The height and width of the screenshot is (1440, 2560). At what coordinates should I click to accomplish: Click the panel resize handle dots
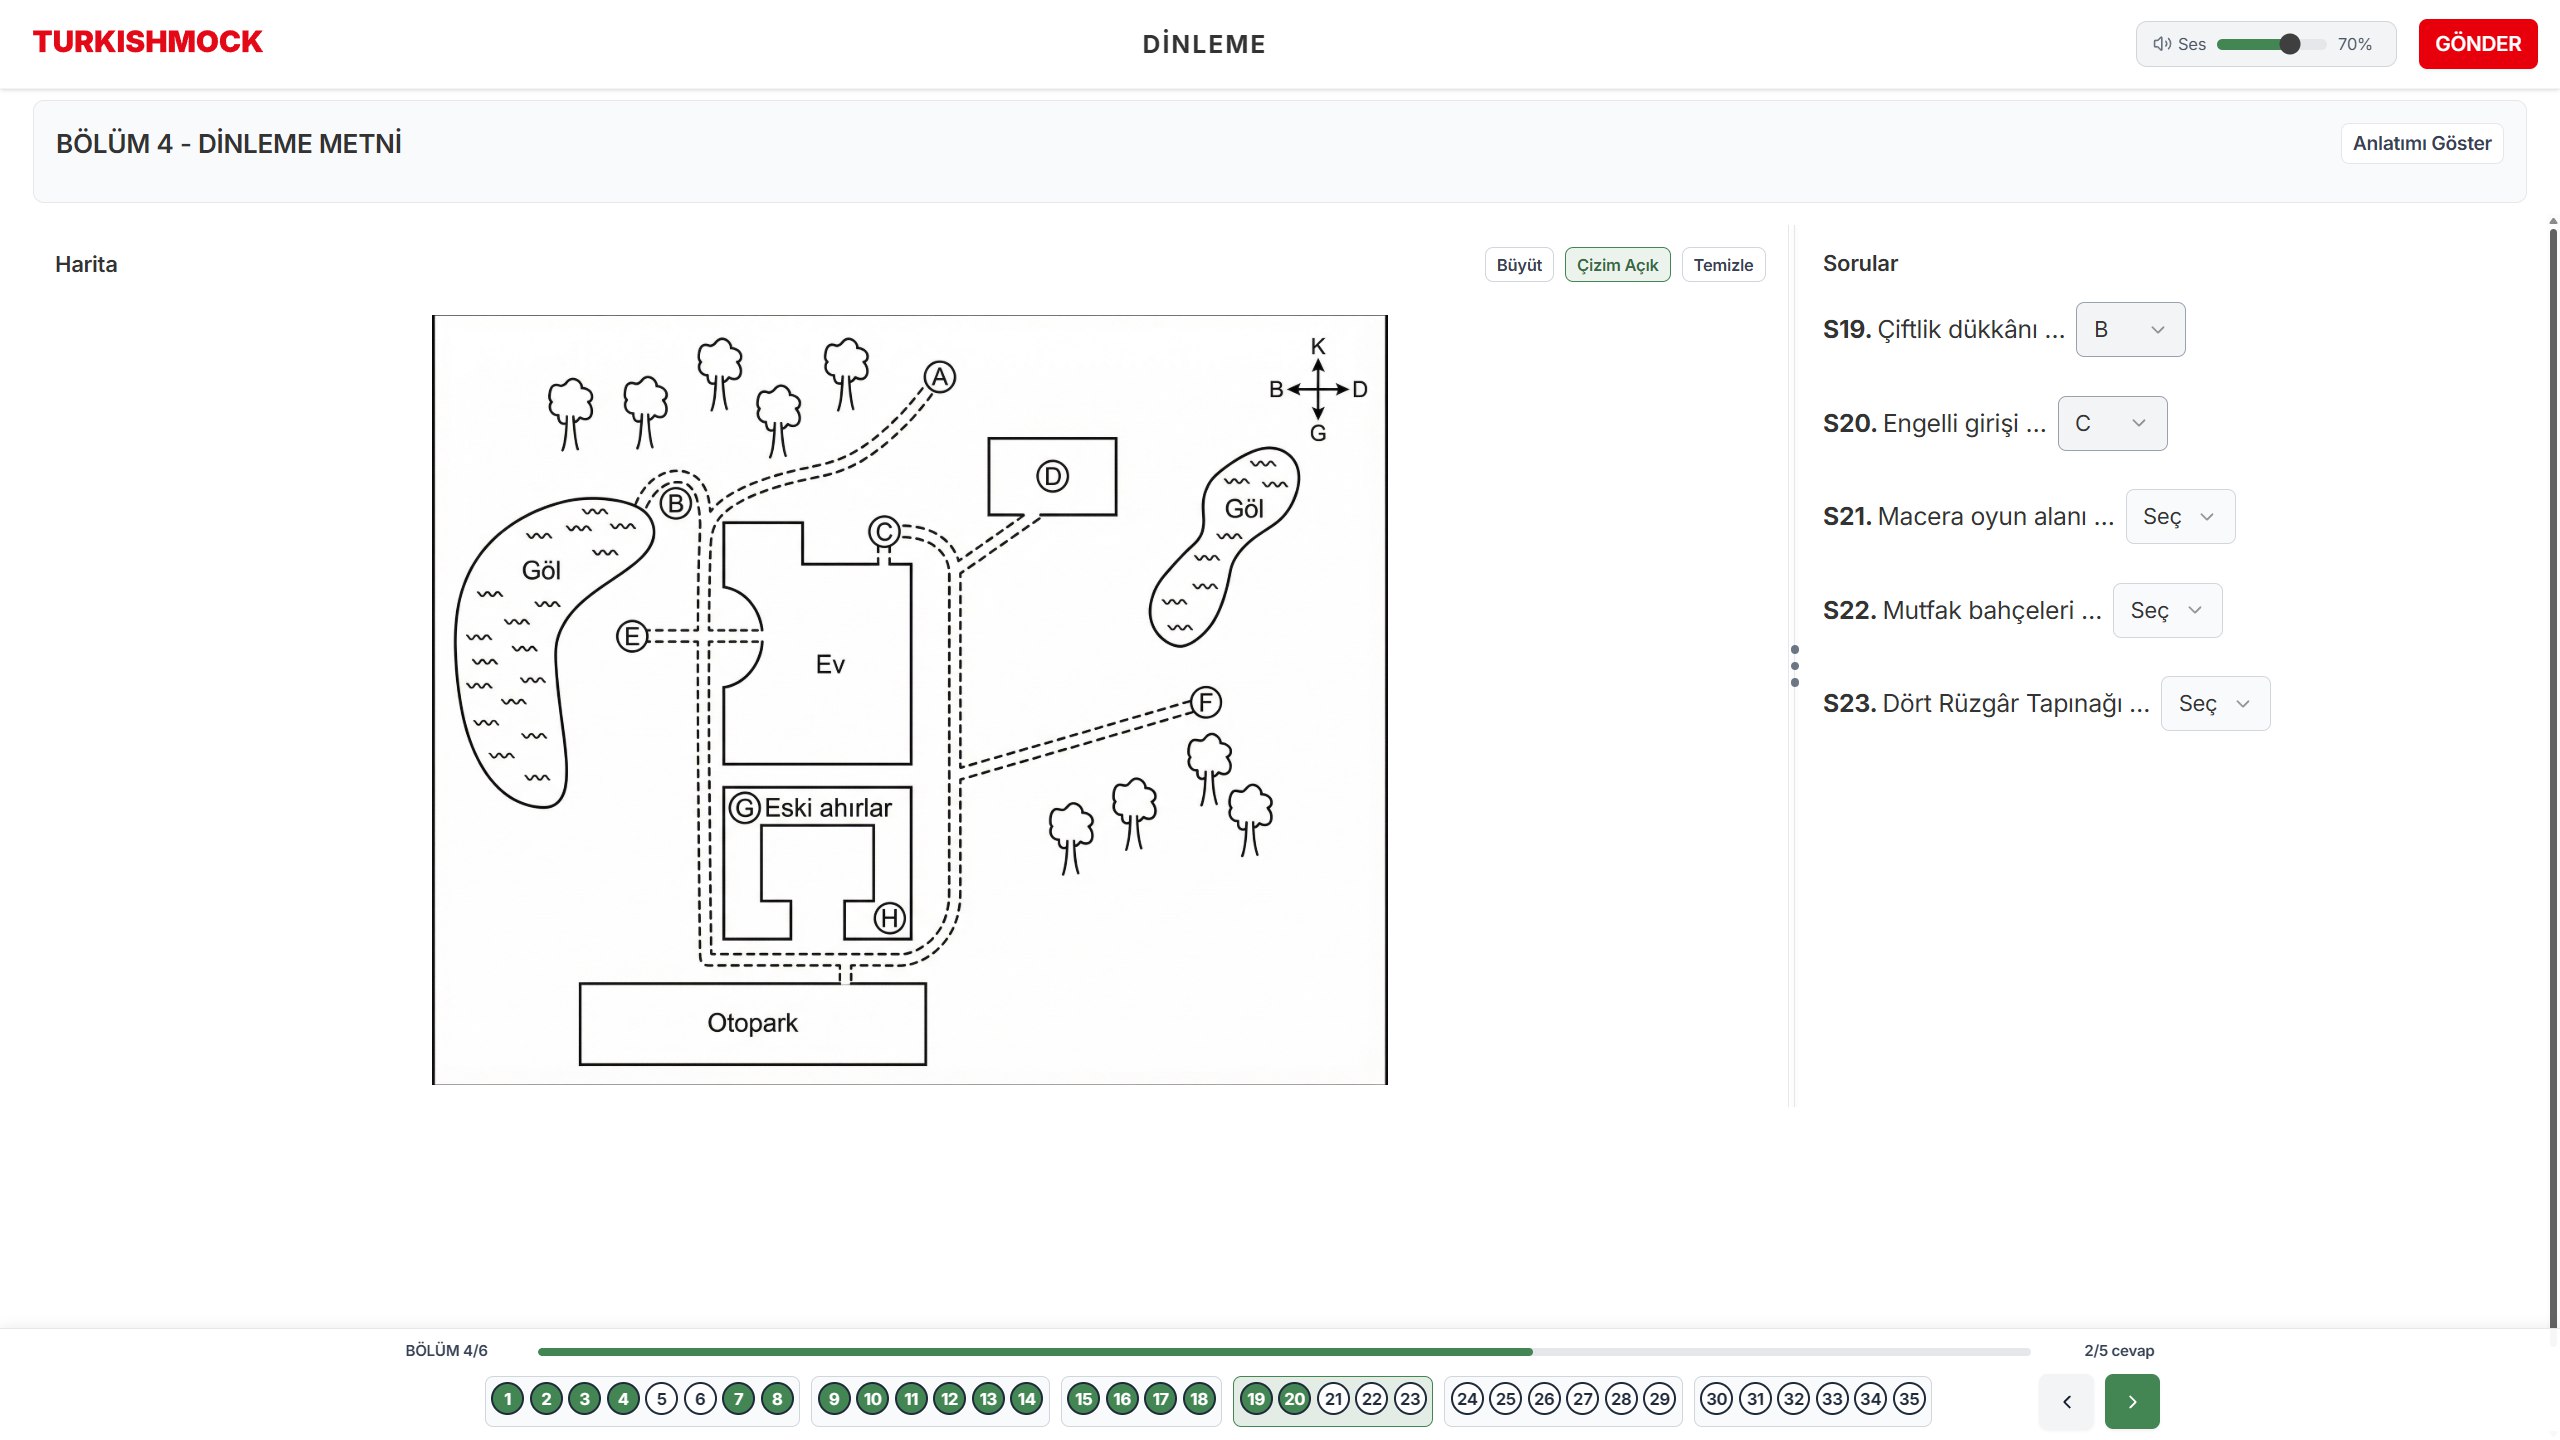pos(1795,666)
